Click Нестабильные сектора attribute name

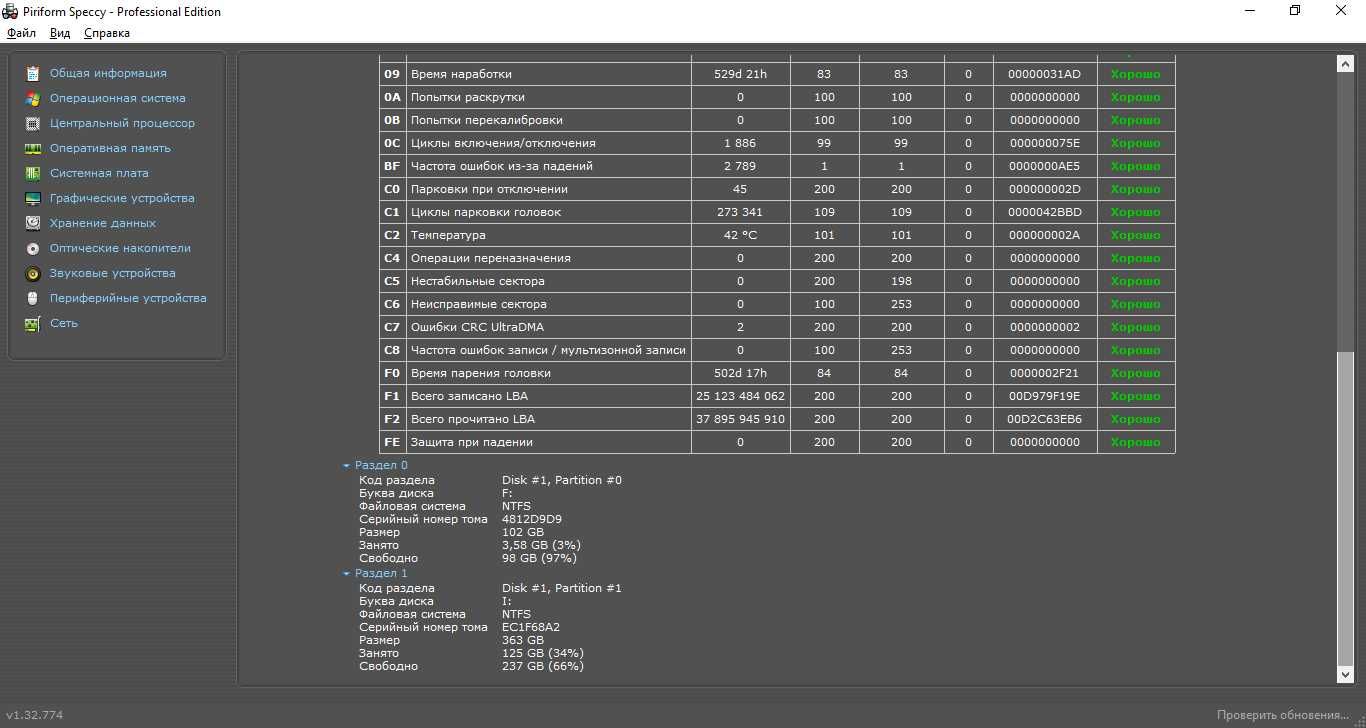478,281
